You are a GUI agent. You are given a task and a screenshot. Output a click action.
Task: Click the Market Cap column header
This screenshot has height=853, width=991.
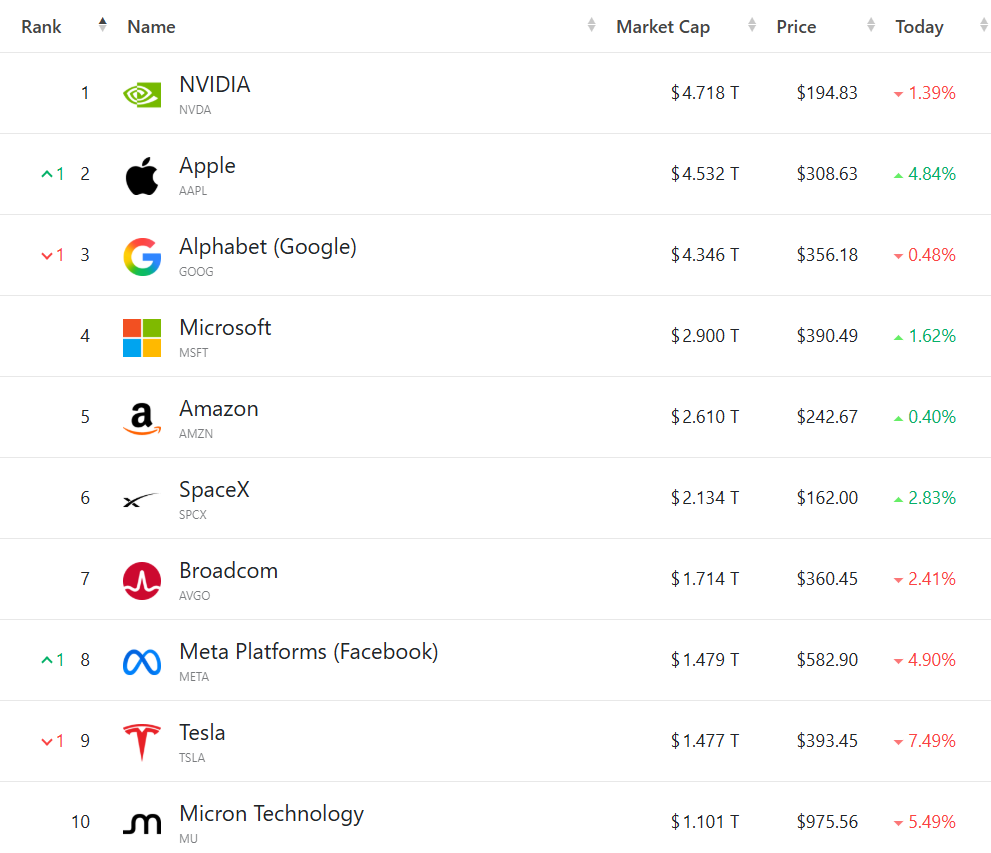(663, 27)
